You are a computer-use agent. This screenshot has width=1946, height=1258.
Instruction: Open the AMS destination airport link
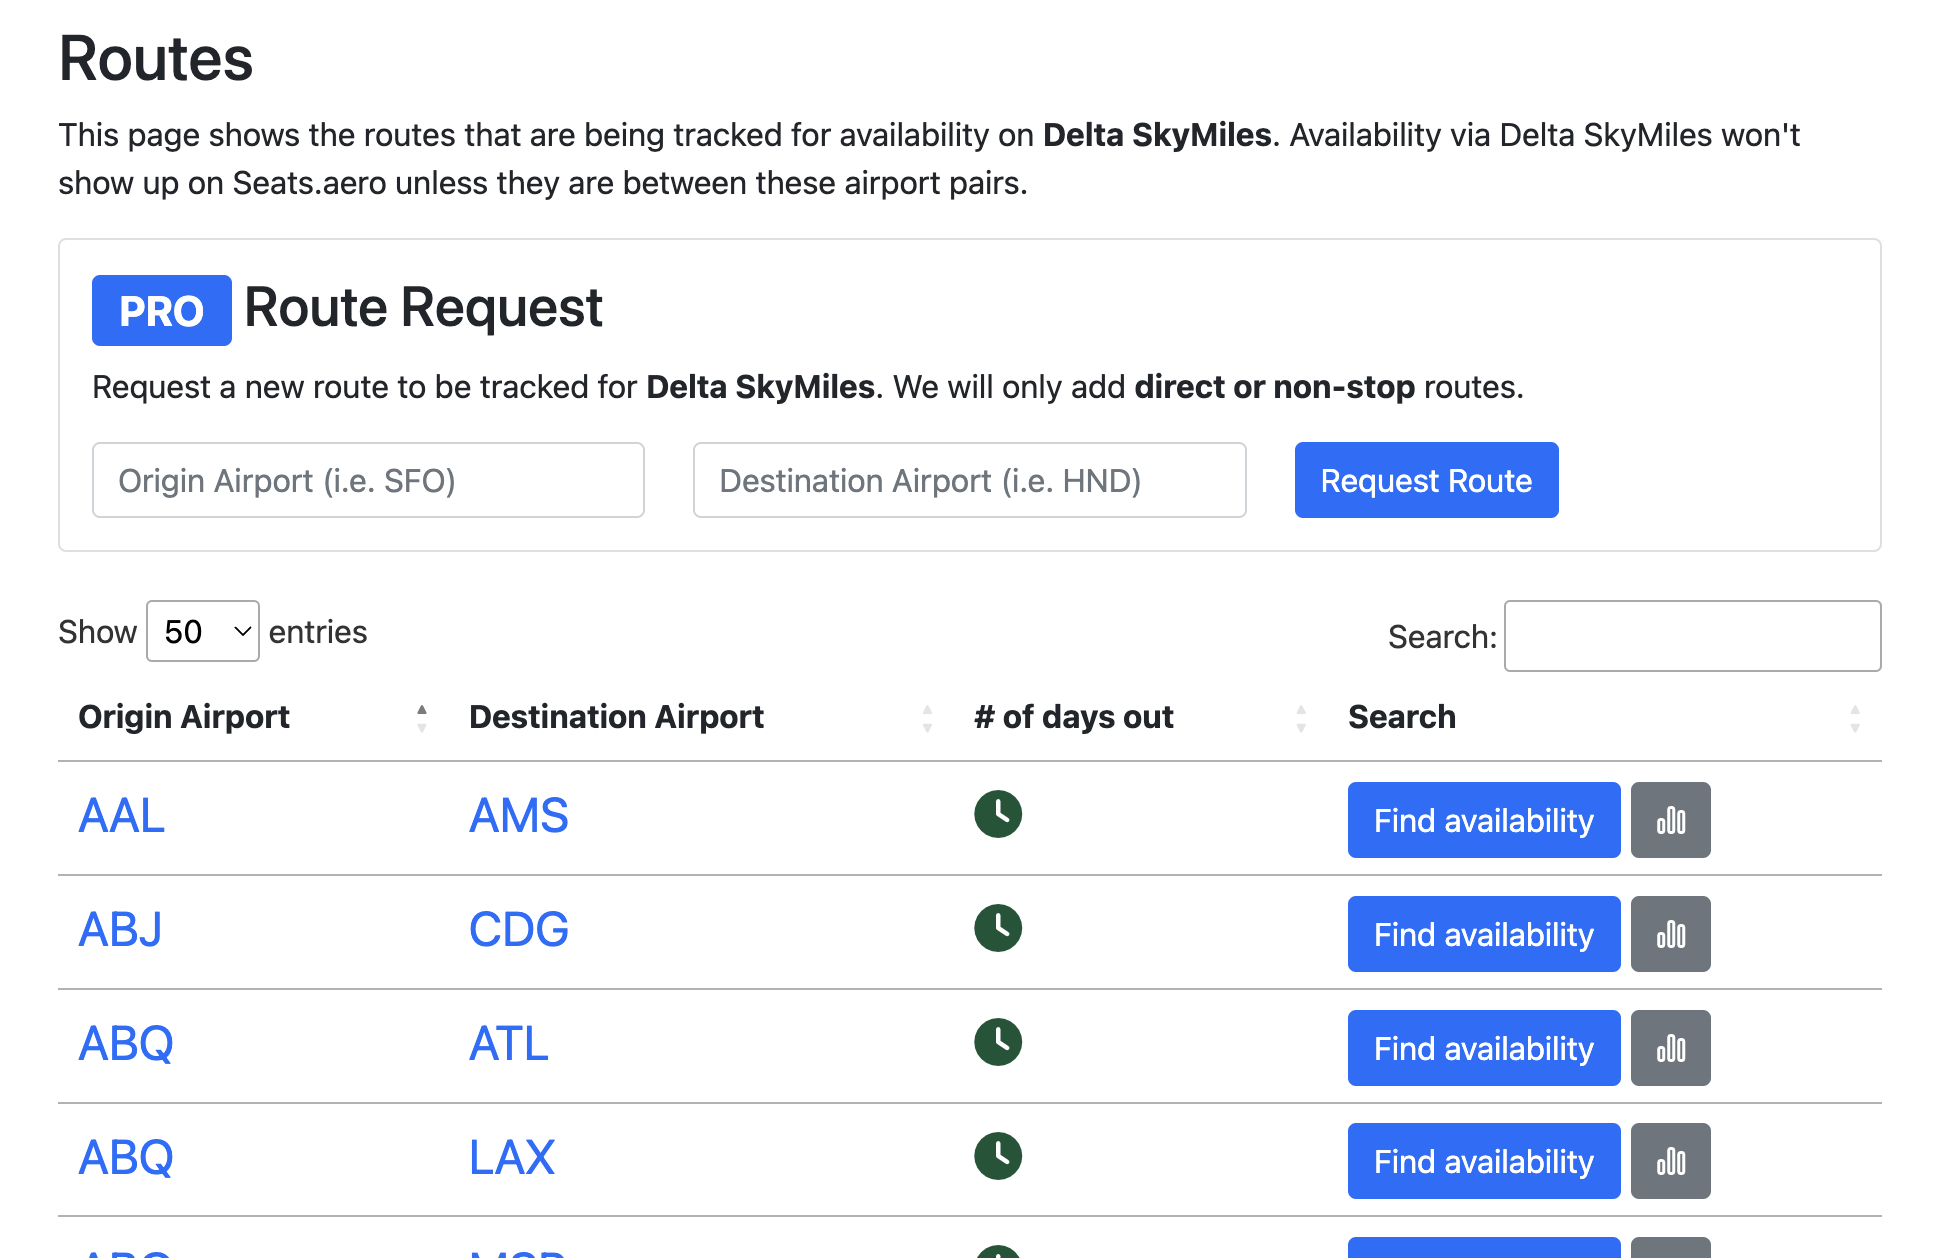point(519,816)
